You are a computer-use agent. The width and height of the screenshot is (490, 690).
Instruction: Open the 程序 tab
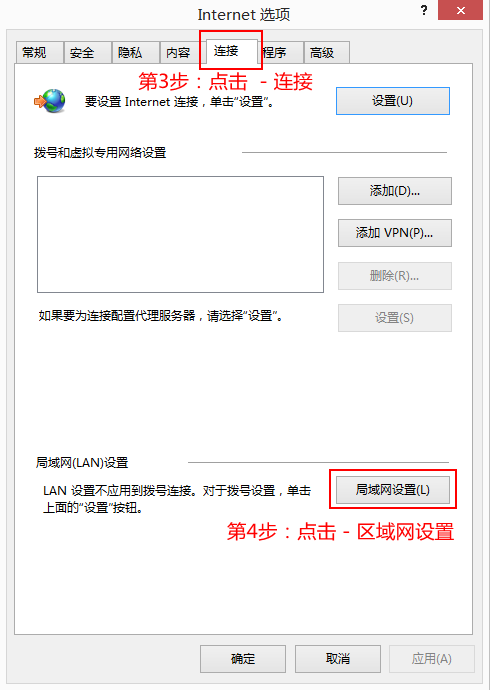(281, 53)
